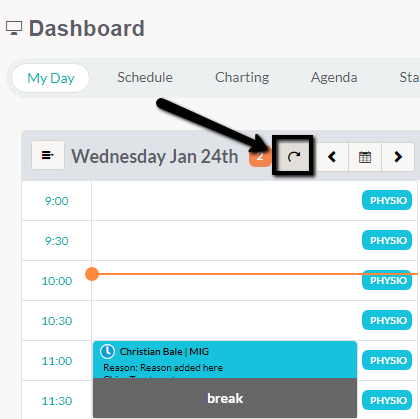Screen dimensions: 420x419
Task: Open the list options menu button
Action: tap(48, 155)
